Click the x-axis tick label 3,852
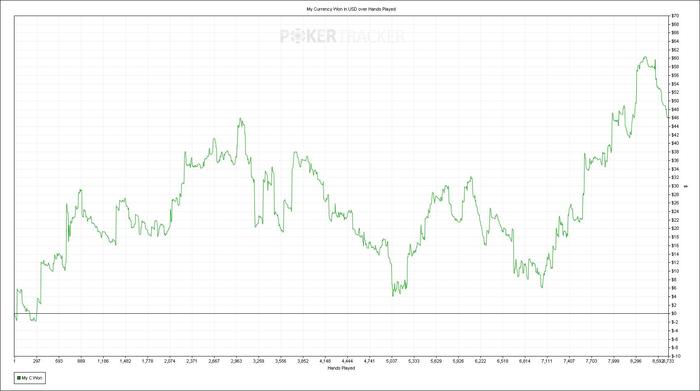This screenshot has width=700, height=391. pos(303,361)
